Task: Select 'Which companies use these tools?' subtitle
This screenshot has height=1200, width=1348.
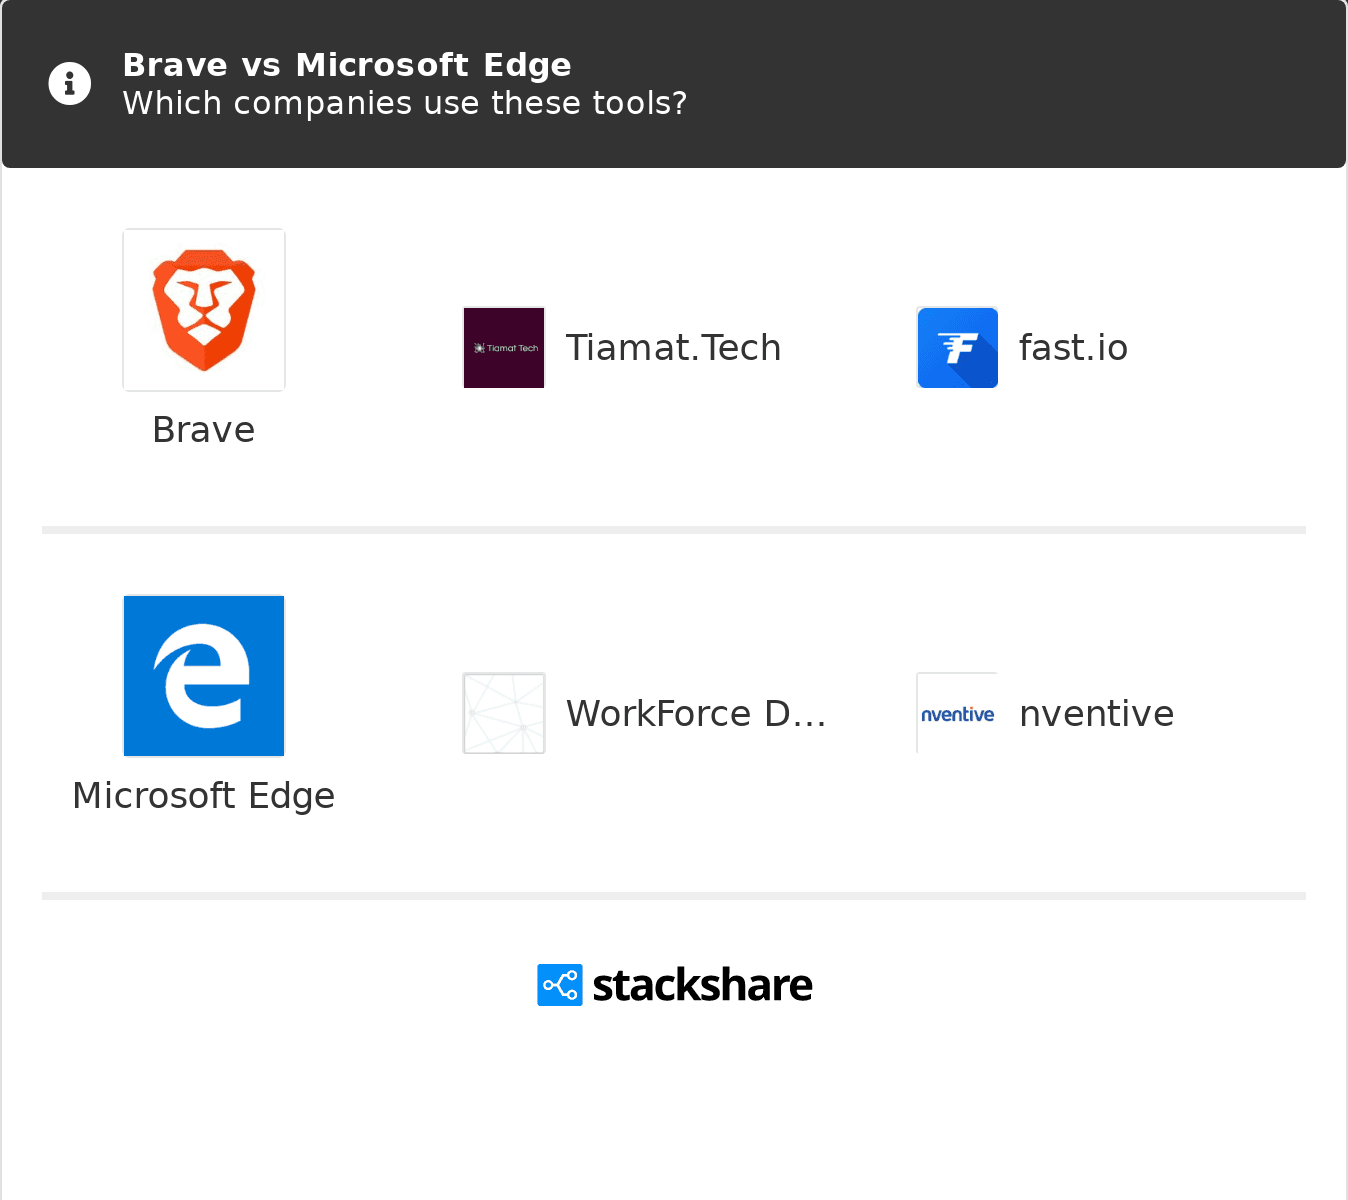Action: coord(405,103)
